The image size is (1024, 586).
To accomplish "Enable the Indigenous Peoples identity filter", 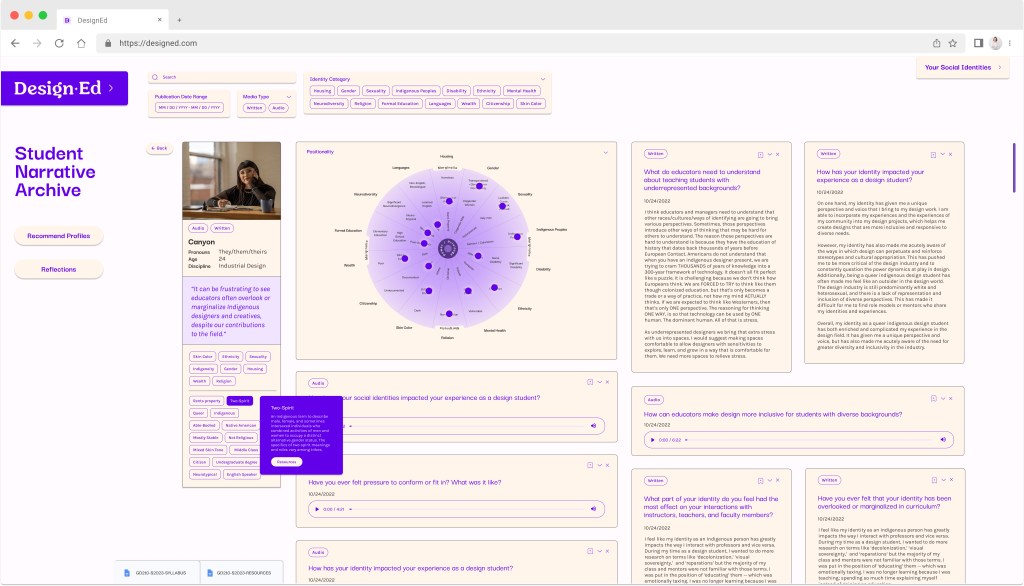I will coord(415,90).
